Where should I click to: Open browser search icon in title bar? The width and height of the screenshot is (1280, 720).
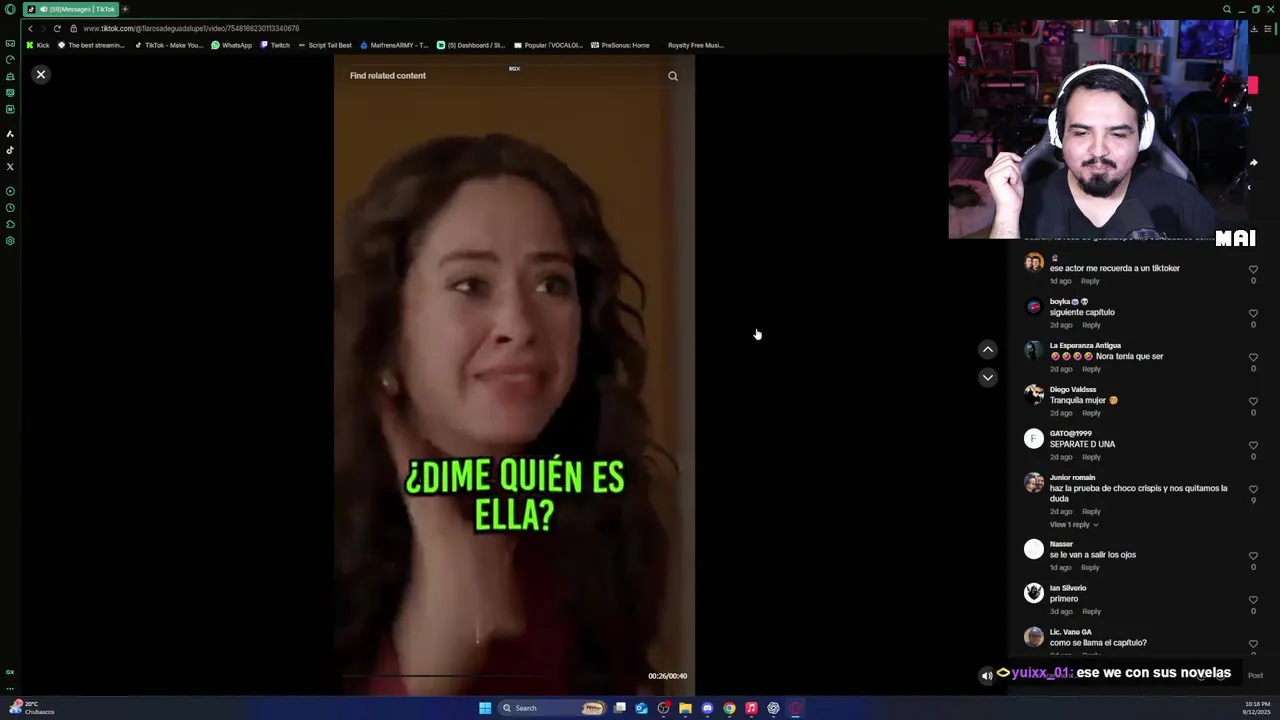1227,9
